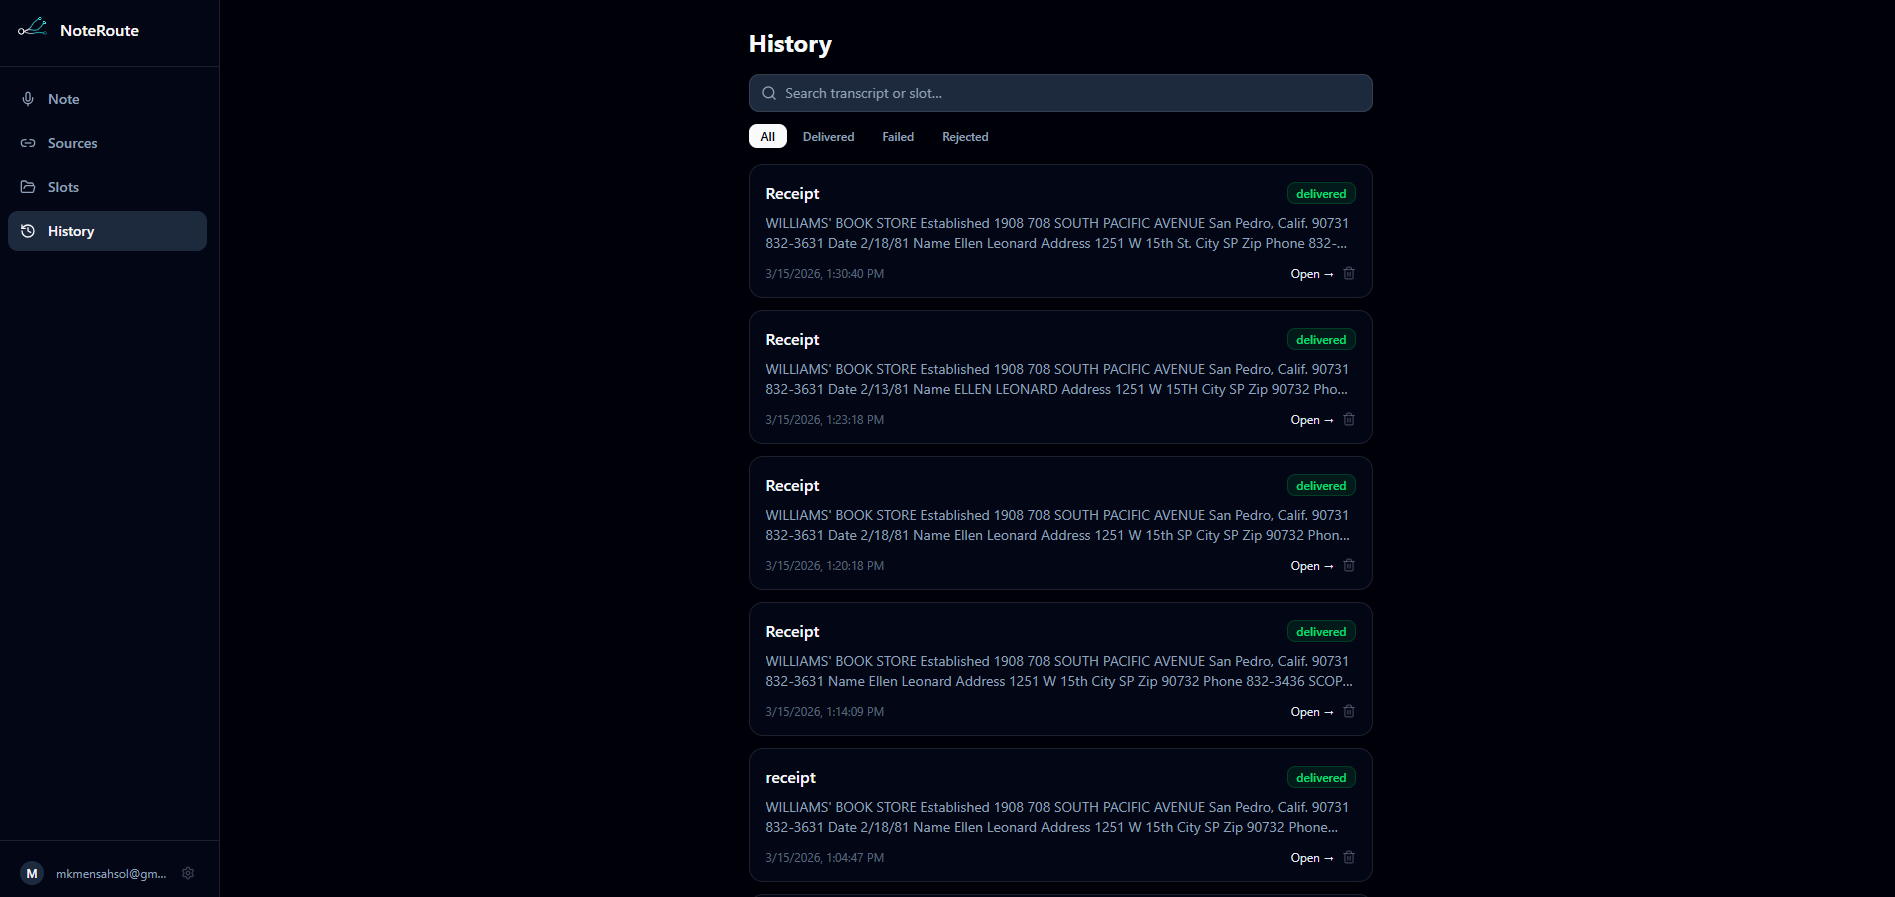The height and width of the screenshot is (897, 1895).
Task: Delete the receipt from 1:23:18 PM
Action: point(1349,419)
